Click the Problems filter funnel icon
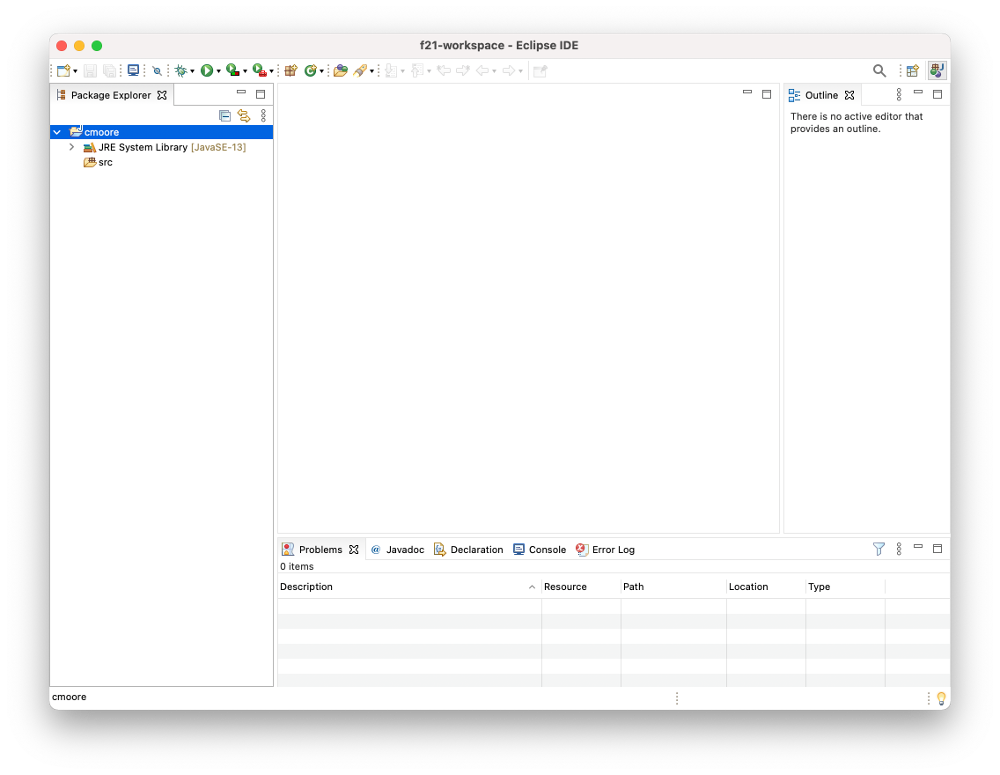 (x=878, y=549)
